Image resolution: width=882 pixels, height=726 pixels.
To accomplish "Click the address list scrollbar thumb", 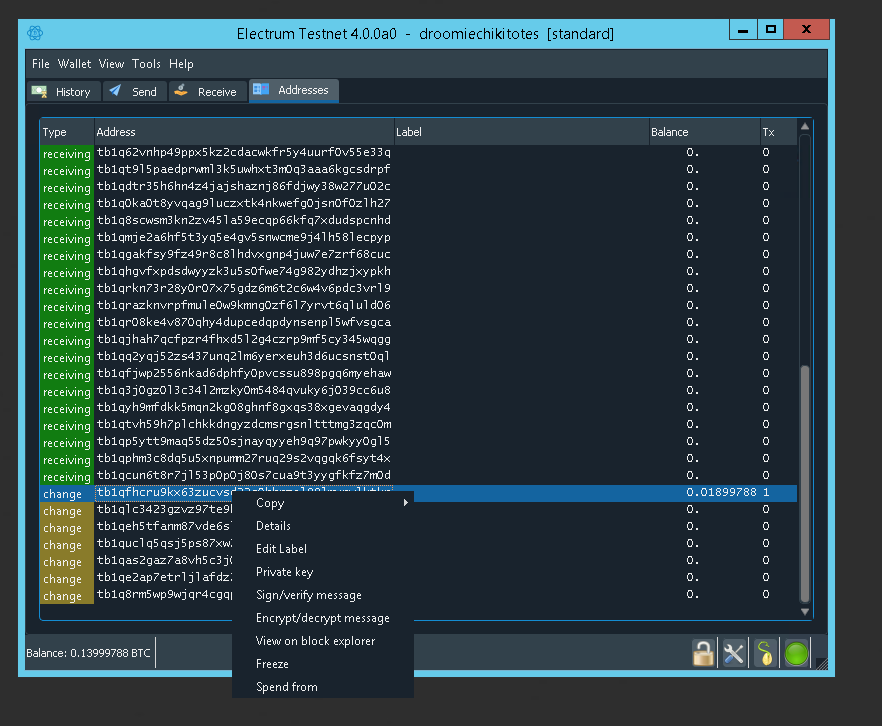I will 805,484.
